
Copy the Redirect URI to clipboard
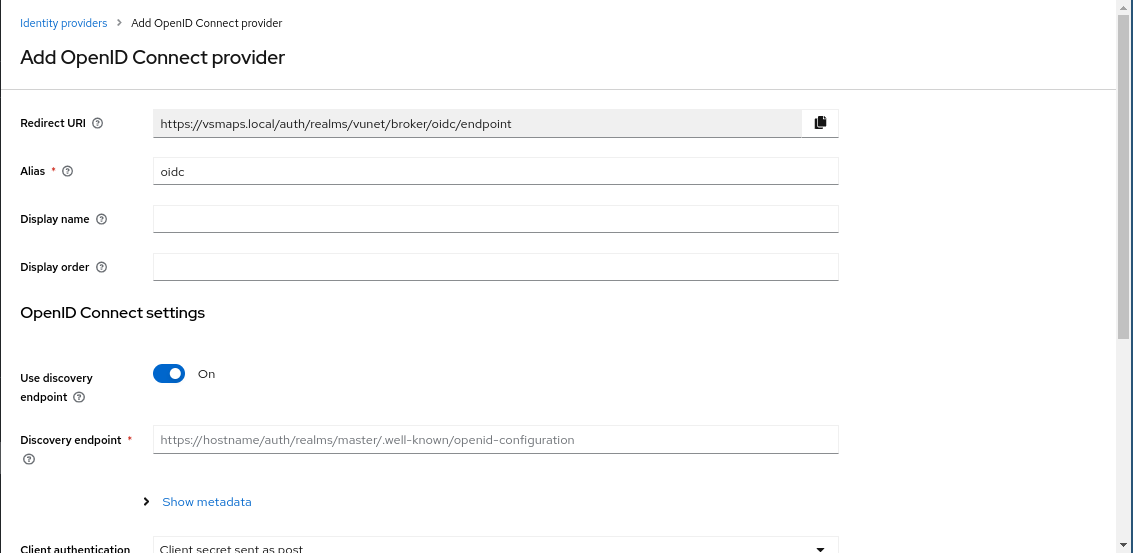point(820,123)
